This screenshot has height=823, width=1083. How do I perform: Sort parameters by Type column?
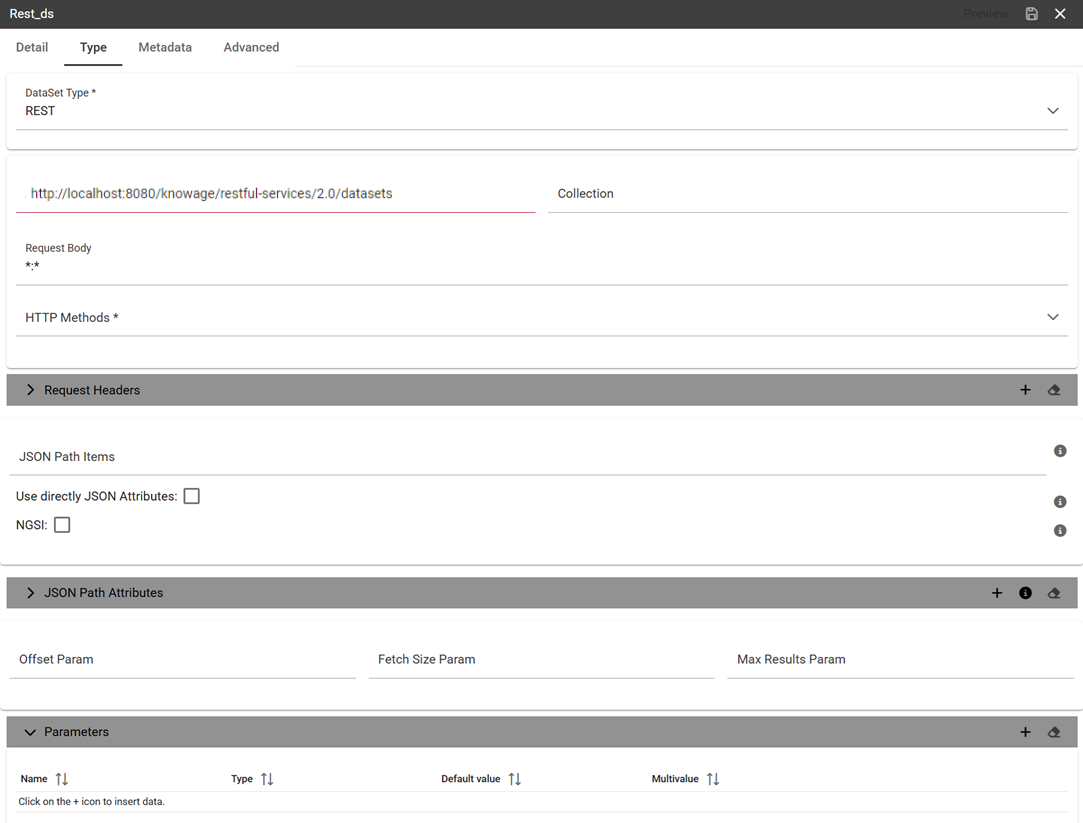267,779
